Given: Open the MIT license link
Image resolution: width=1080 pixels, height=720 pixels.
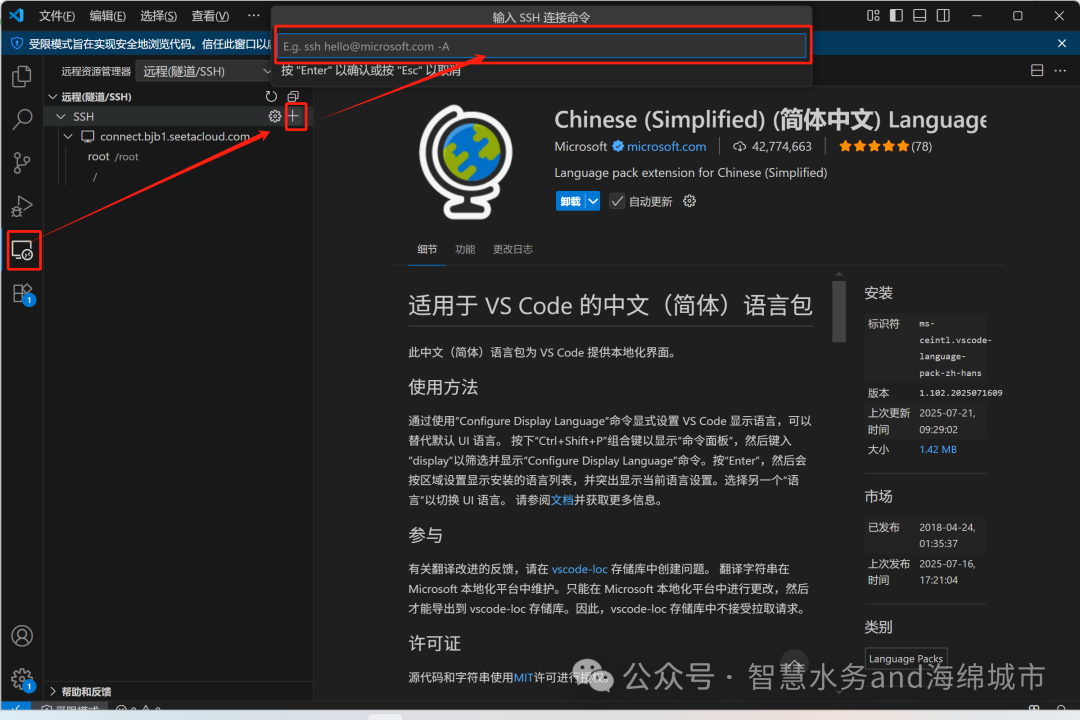Looking at the screenshot, I should click(523, 677).
